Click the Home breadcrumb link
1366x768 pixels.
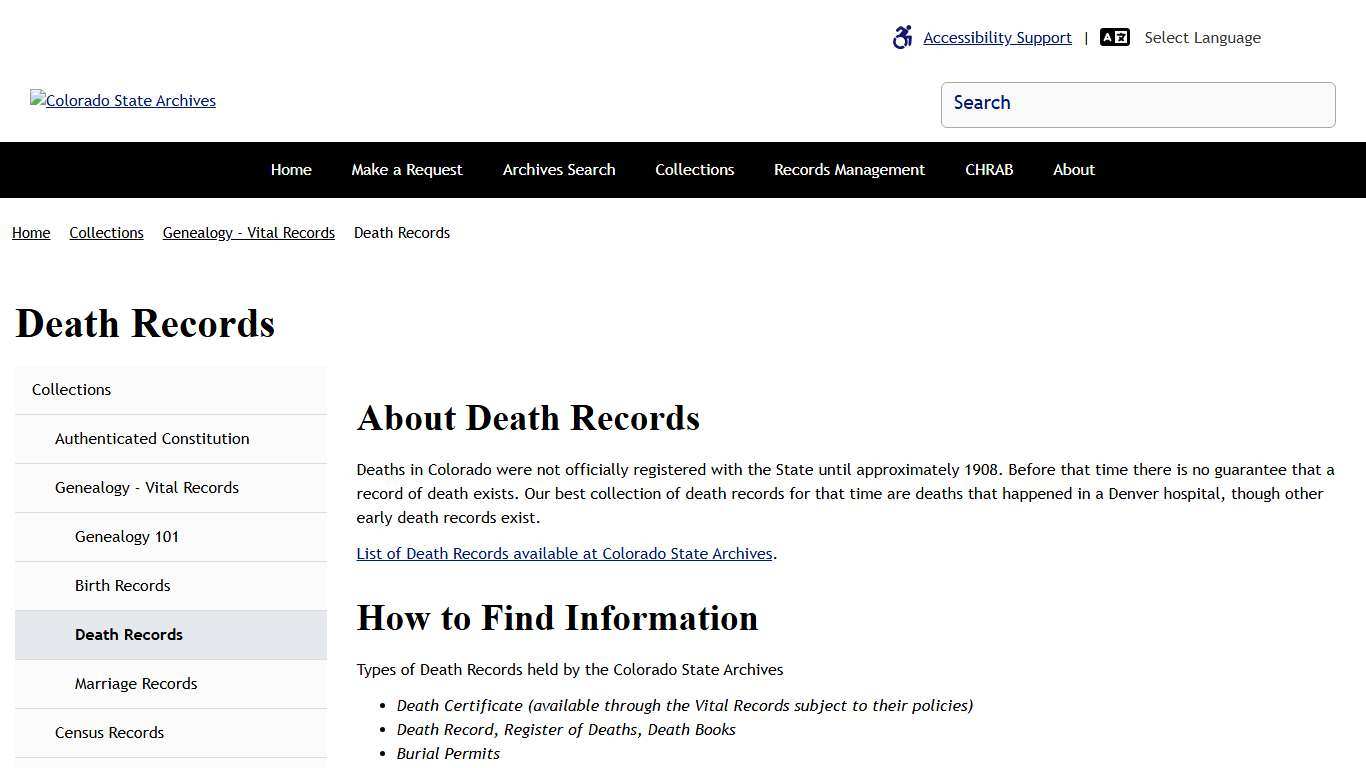coord(30,232)
